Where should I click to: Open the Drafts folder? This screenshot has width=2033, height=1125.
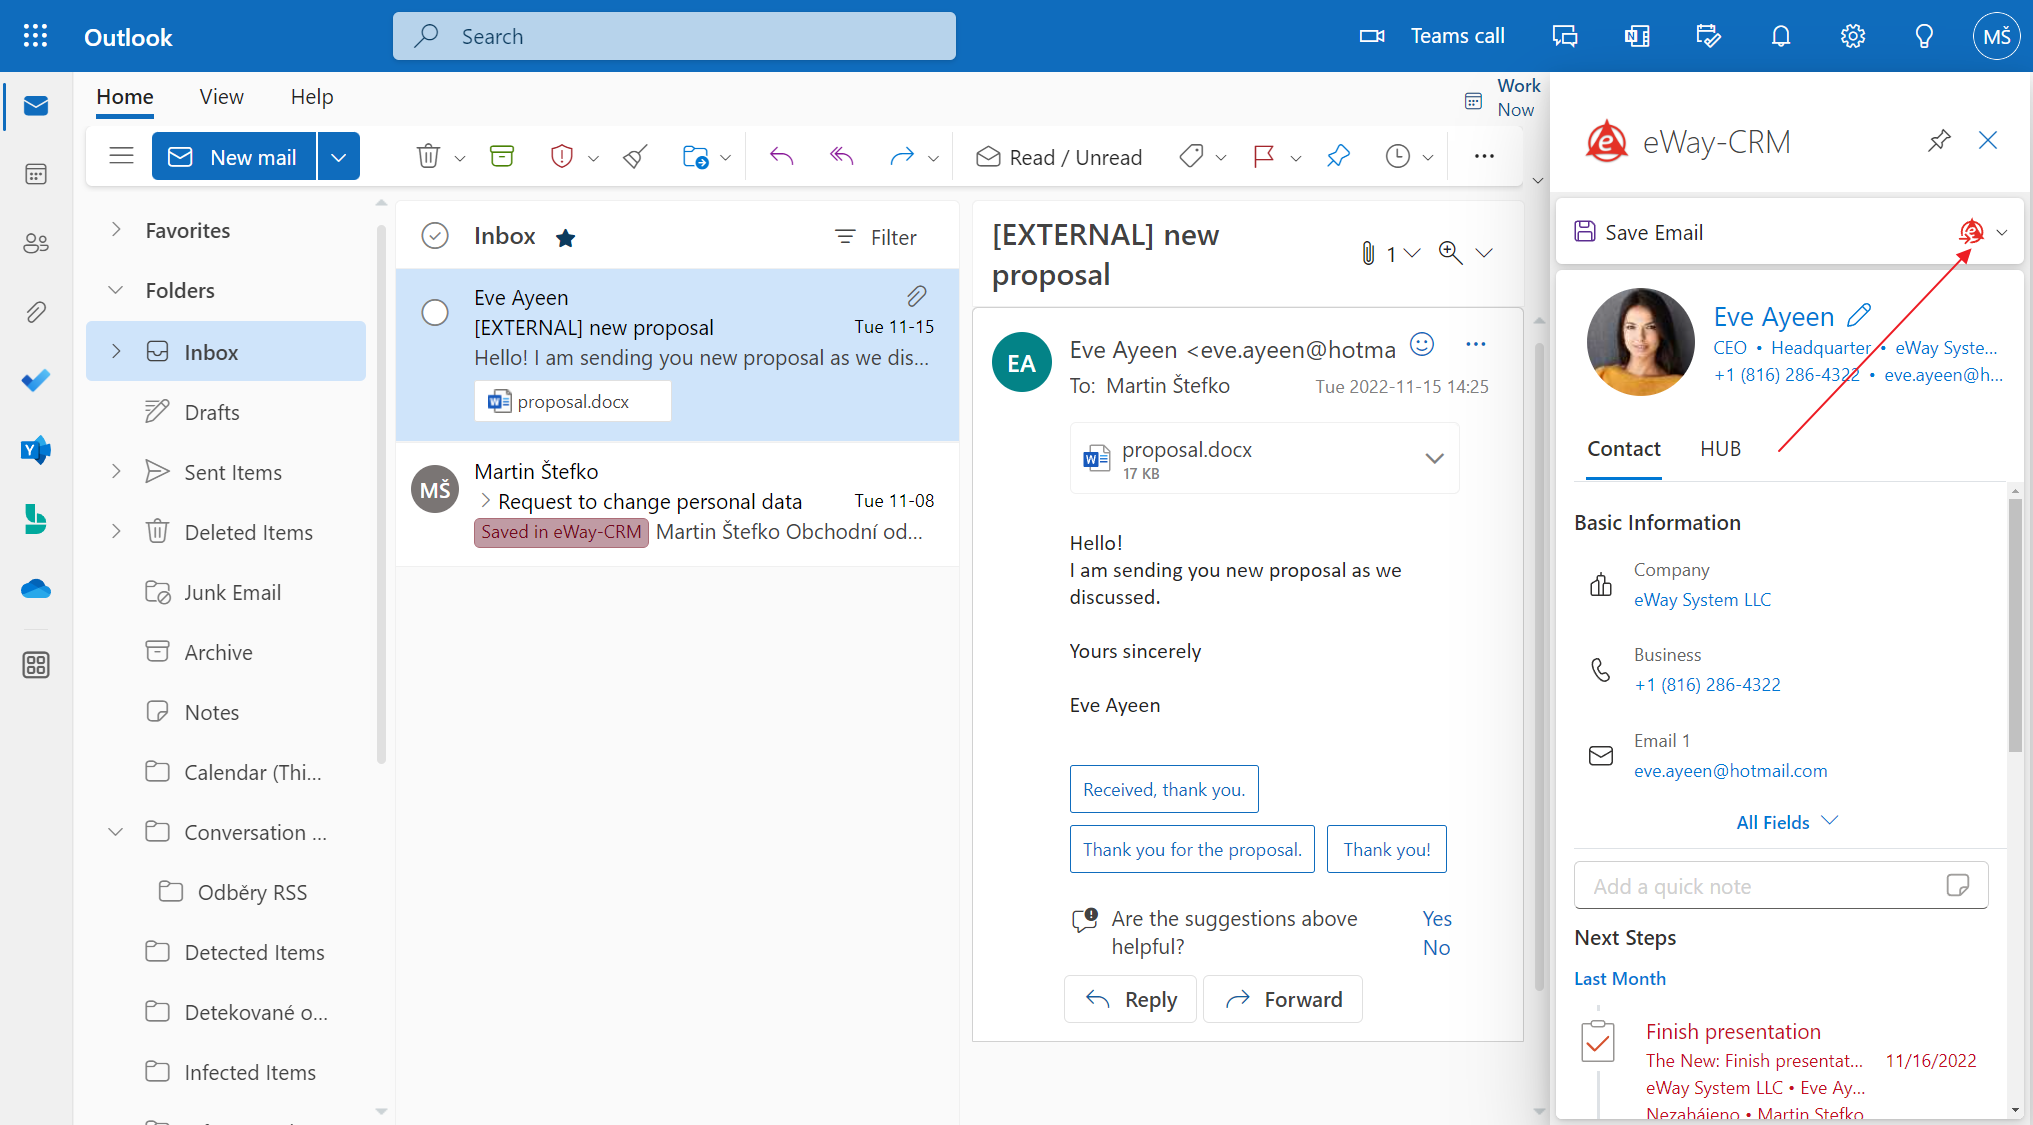point(211,412)
